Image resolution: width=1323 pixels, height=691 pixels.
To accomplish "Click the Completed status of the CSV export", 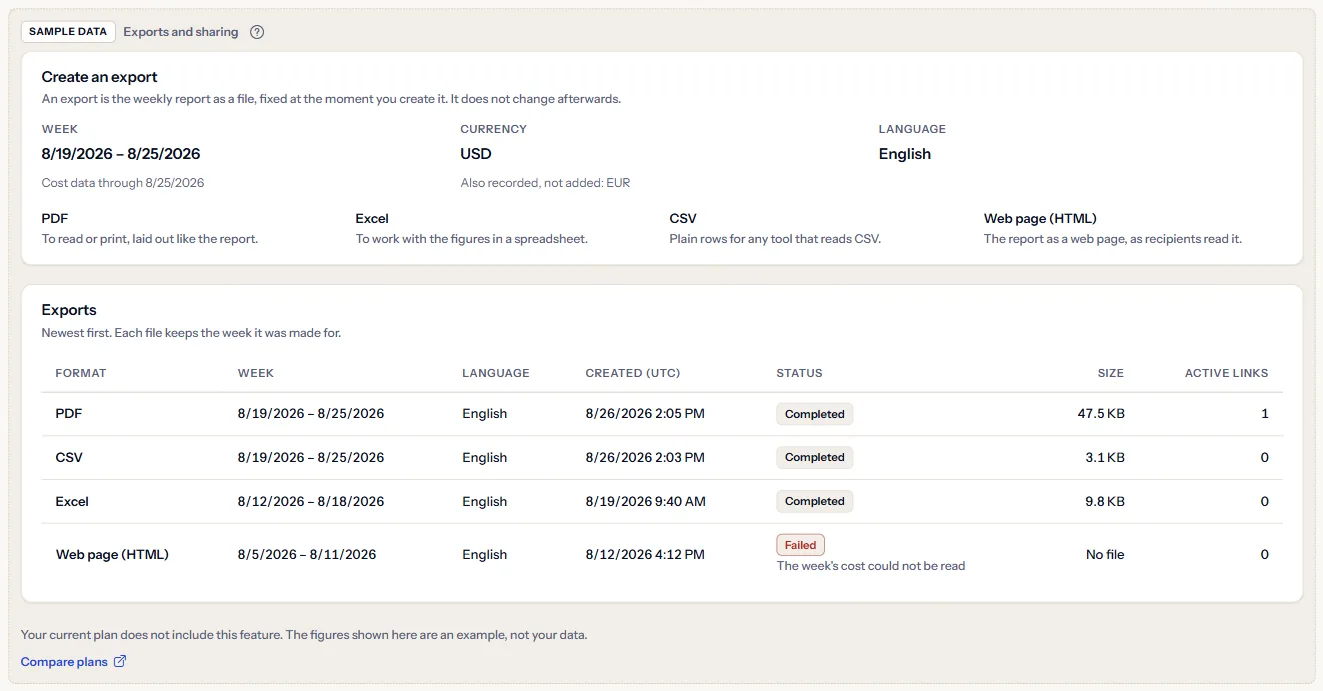I will (x=815, y=458).
